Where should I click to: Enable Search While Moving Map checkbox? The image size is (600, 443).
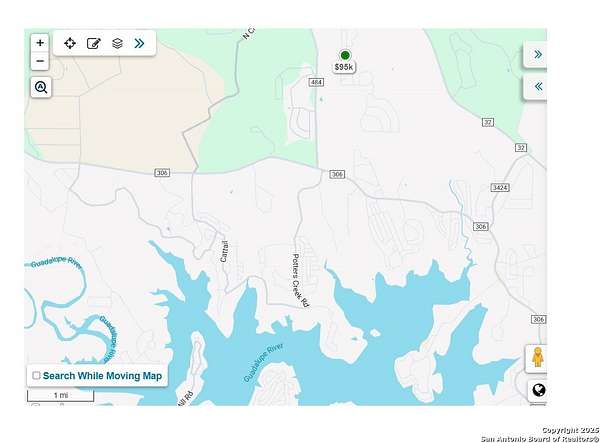[36, 376]
